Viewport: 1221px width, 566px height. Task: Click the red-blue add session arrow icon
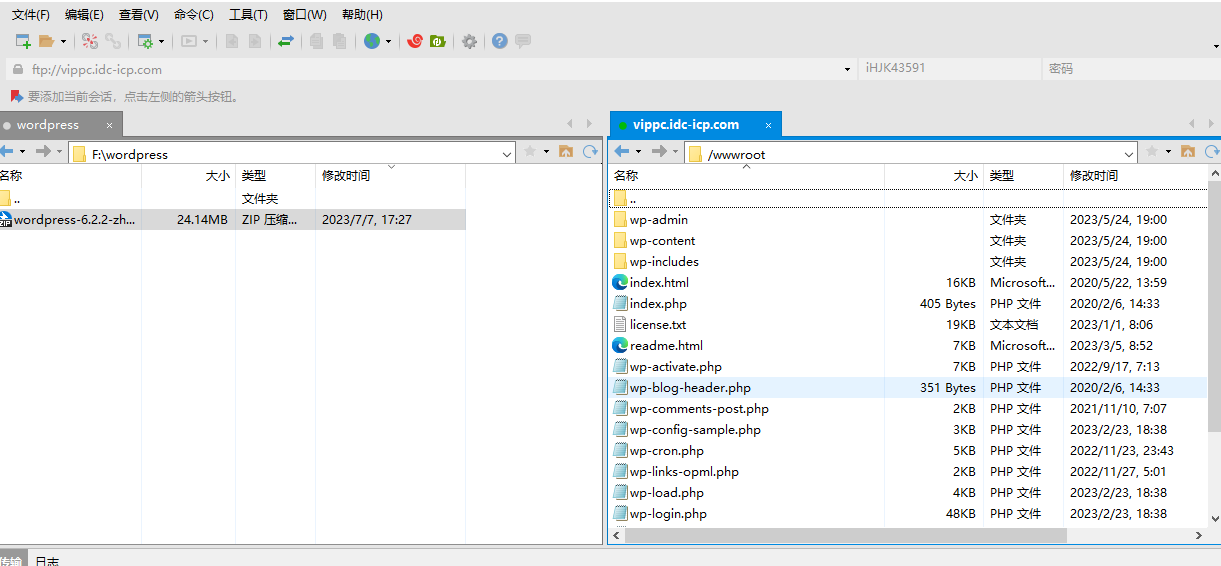point(16,97)
